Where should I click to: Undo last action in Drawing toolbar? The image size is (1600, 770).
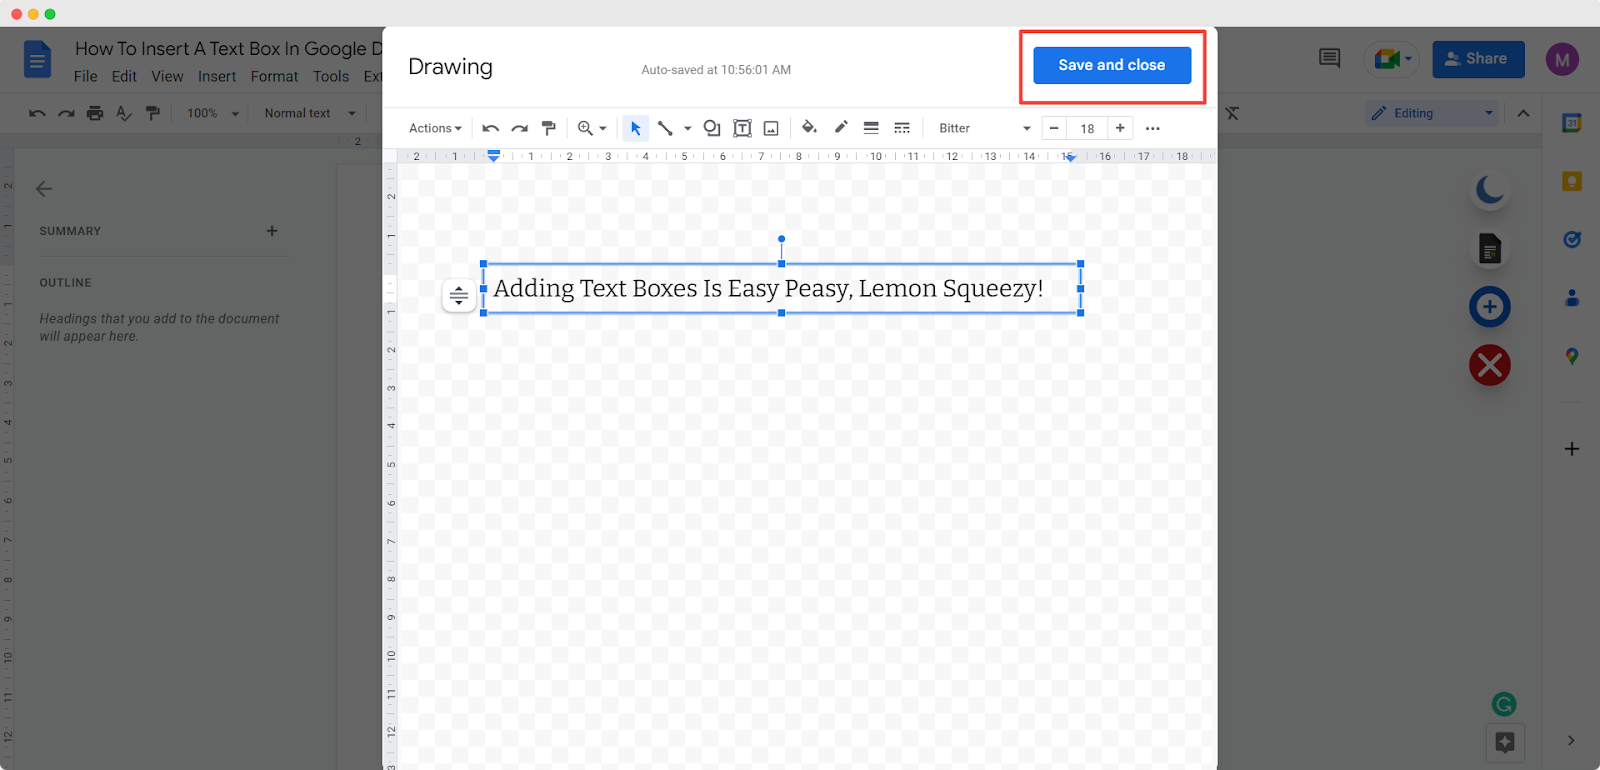(x=490, y=128)
